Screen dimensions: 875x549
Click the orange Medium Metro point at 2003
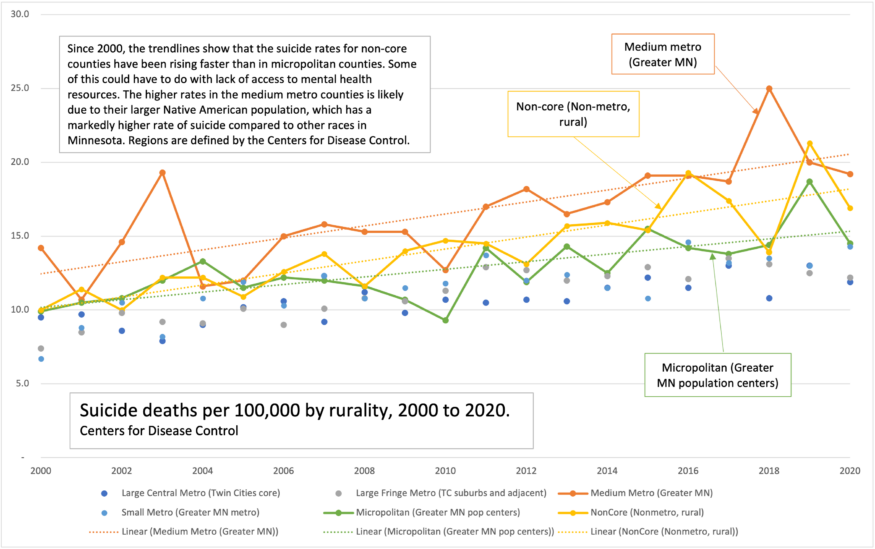click(x=162, y=173)
